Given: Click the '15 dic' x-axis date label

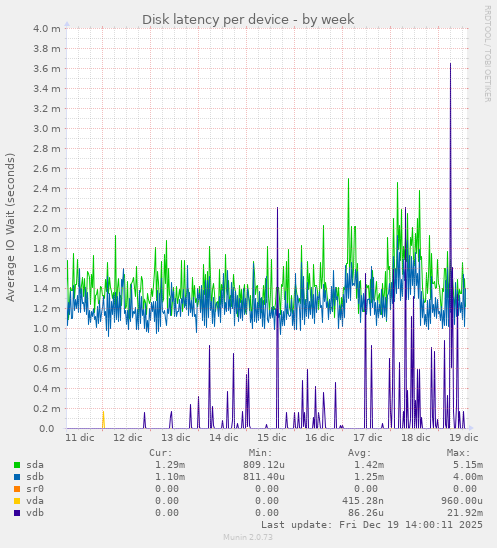Looking at the screenshot, I should click(x=272, y=438).
